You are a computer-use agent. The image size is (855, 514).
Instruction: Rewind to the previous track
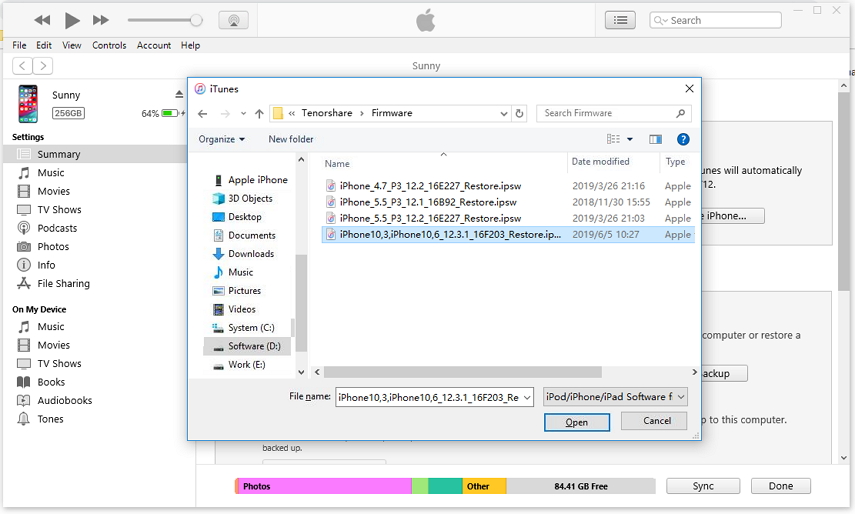click(x=42, y=20)
